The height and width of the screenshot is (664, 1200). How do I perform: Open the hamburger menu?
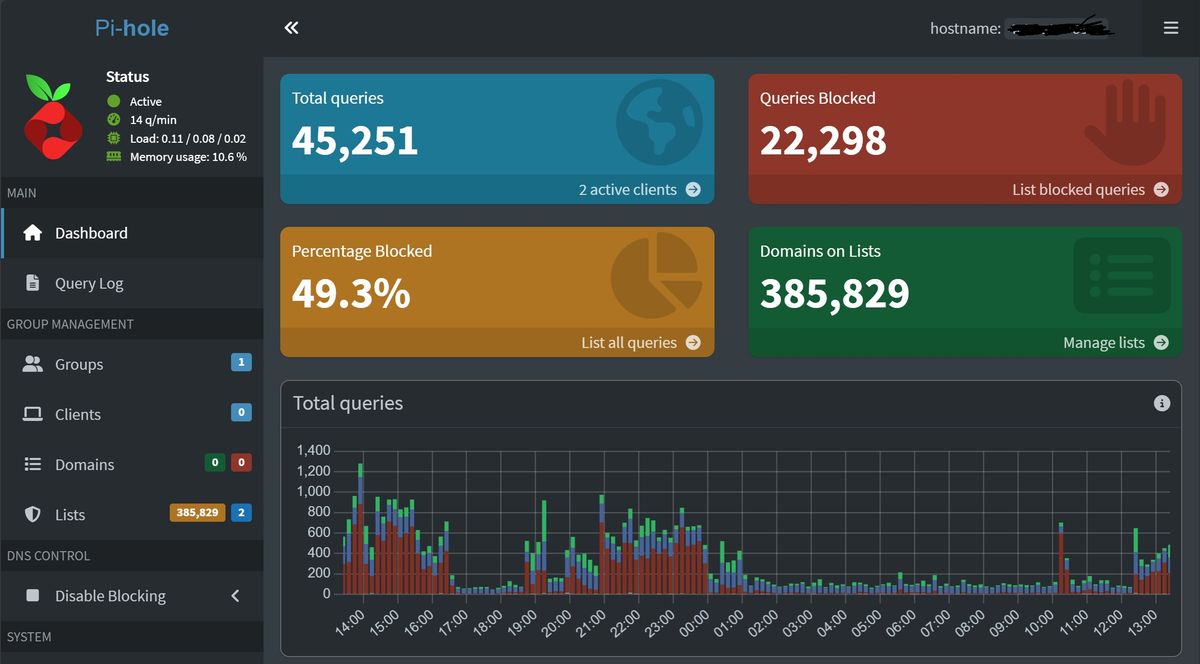point(1170,27)
